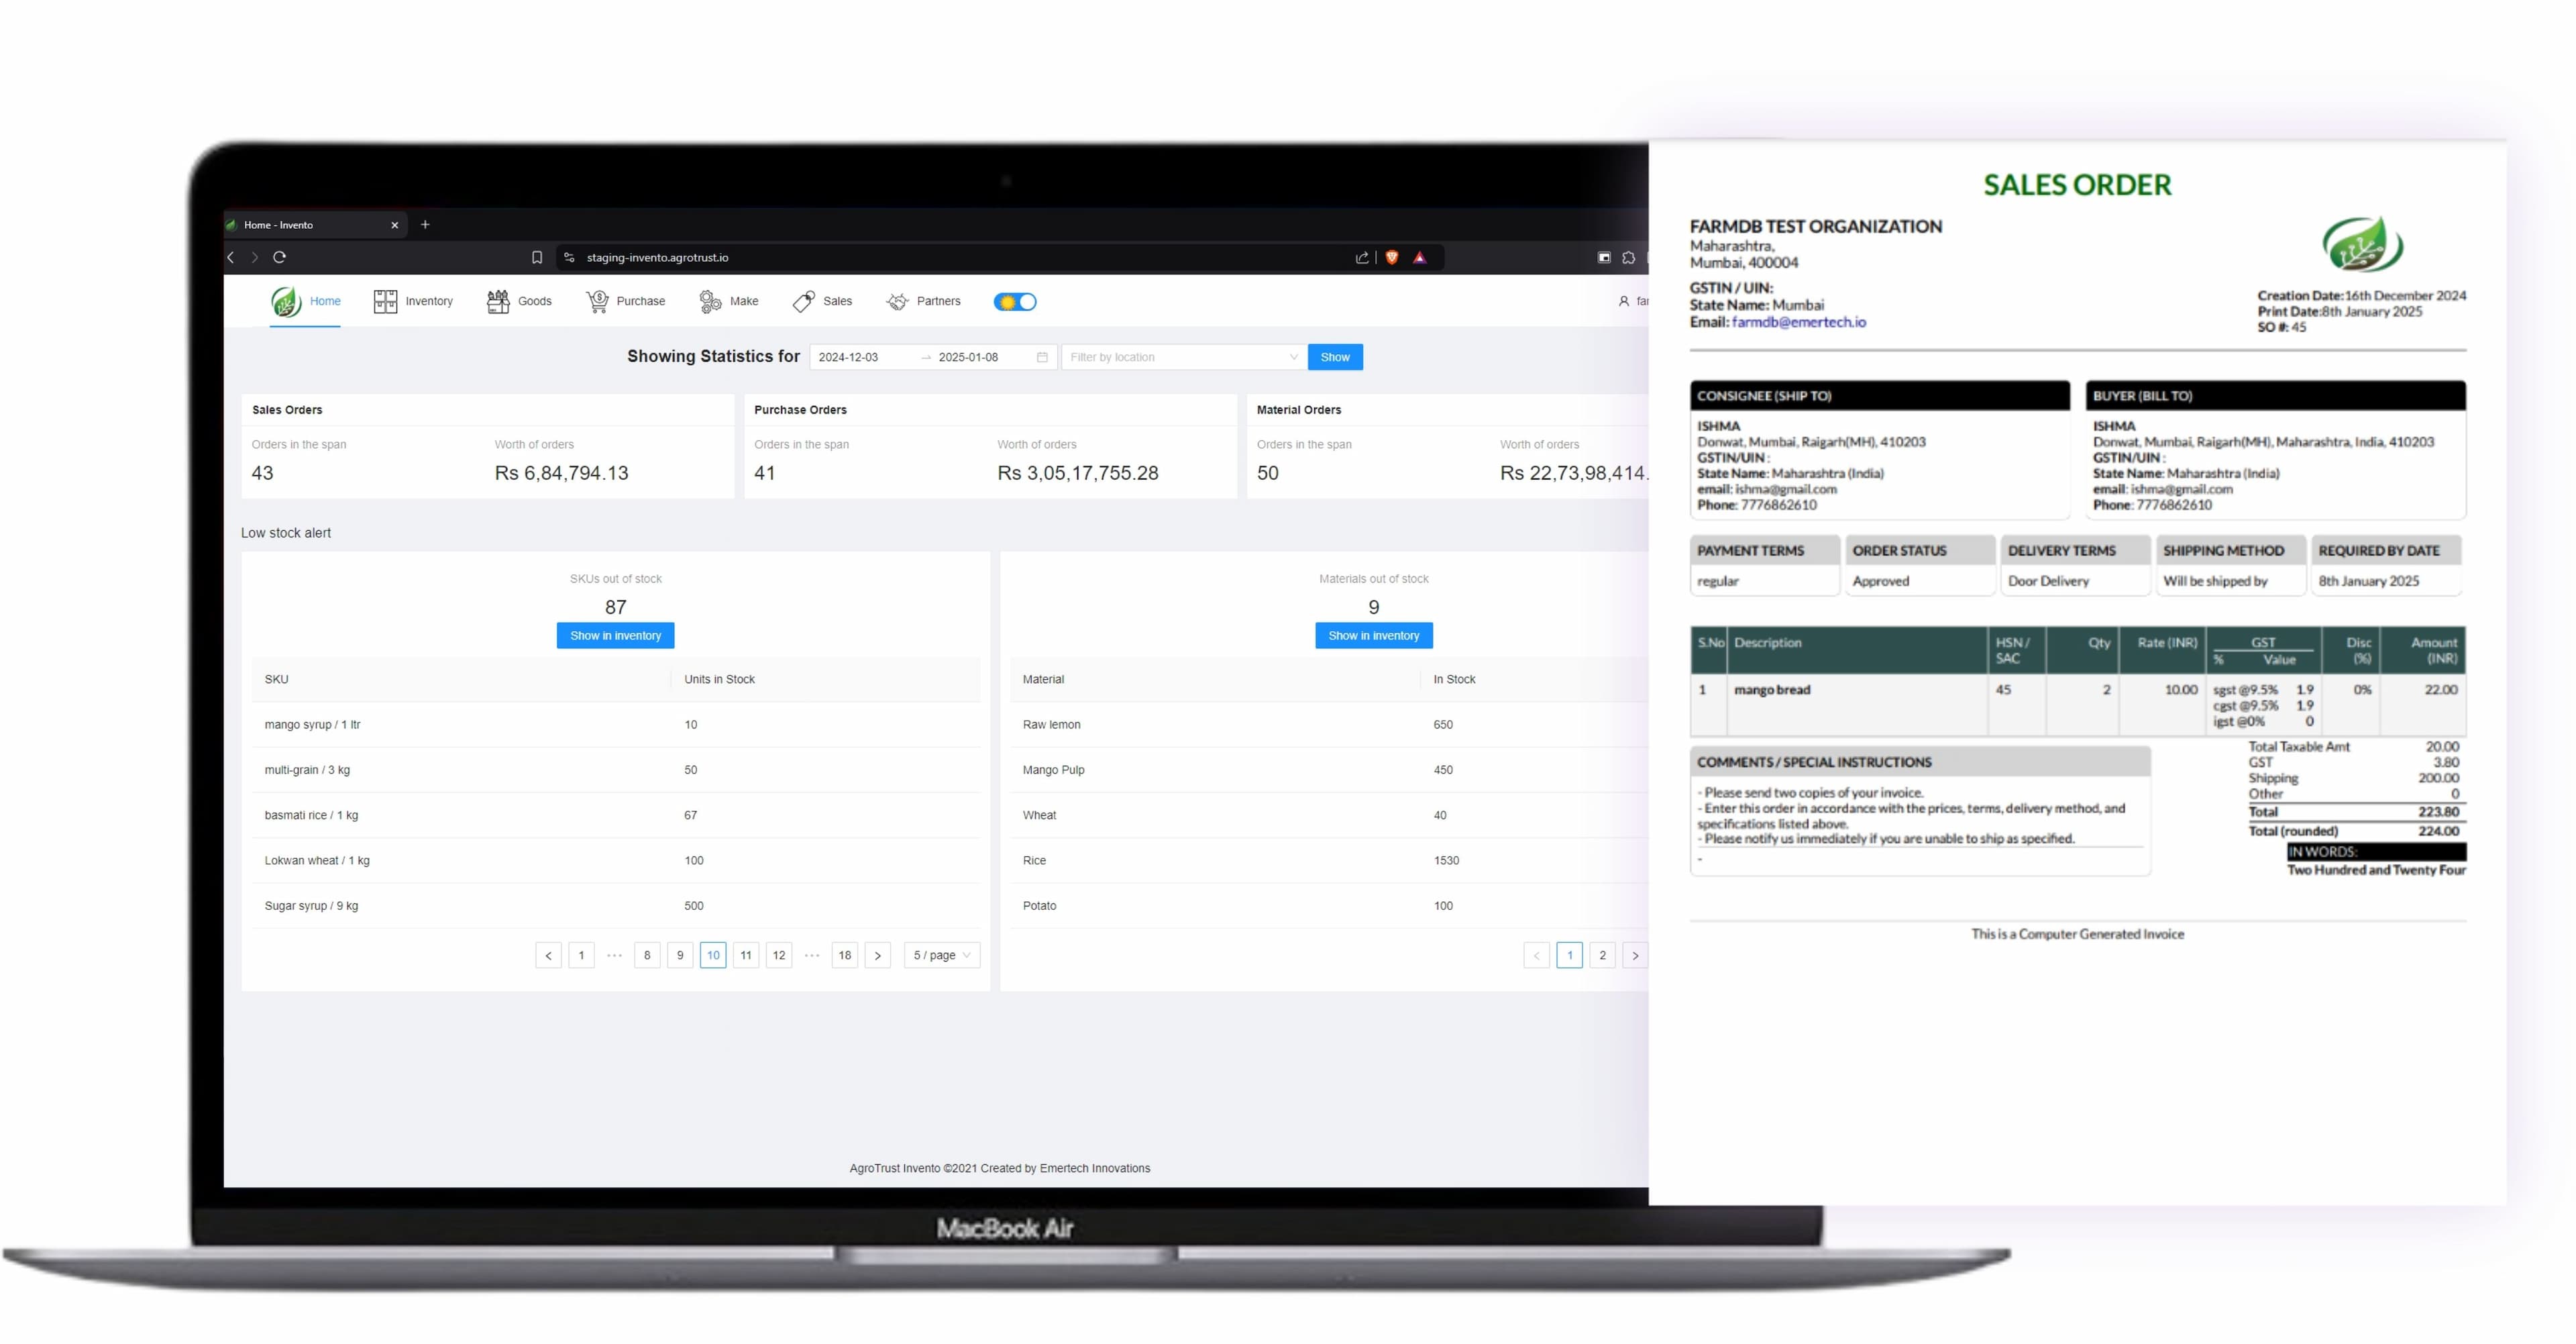
Task: Click the calendar icon in date range
Action: tap(1042, 357)
